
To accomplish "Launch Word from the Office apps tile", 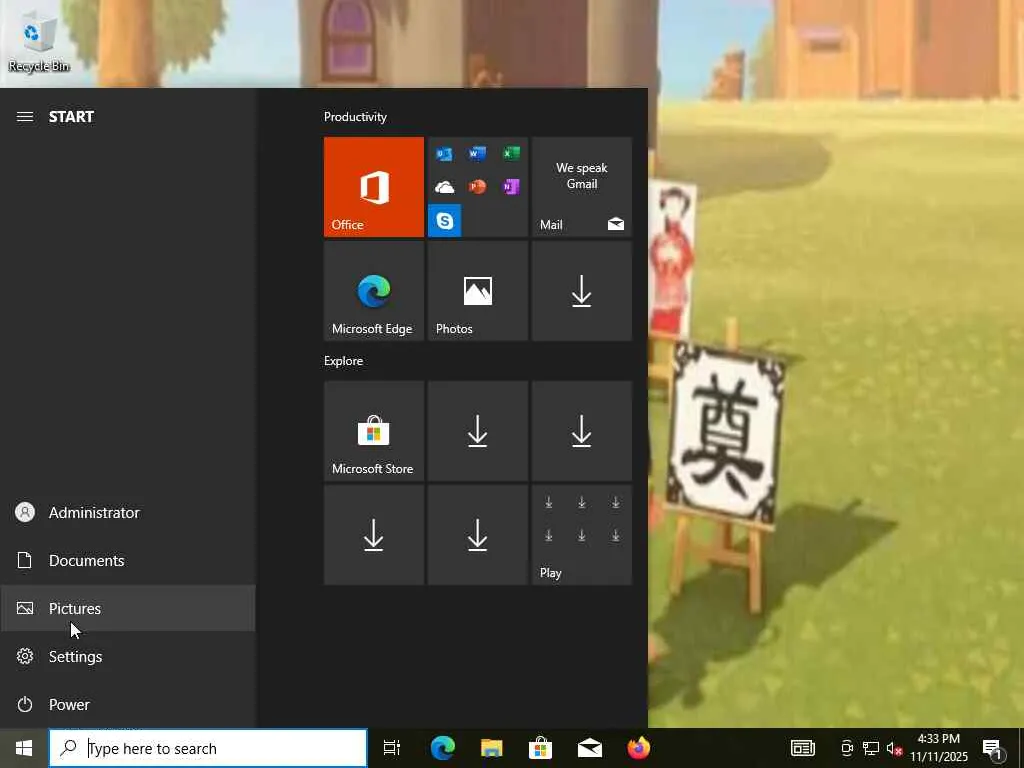I will 477,154.
